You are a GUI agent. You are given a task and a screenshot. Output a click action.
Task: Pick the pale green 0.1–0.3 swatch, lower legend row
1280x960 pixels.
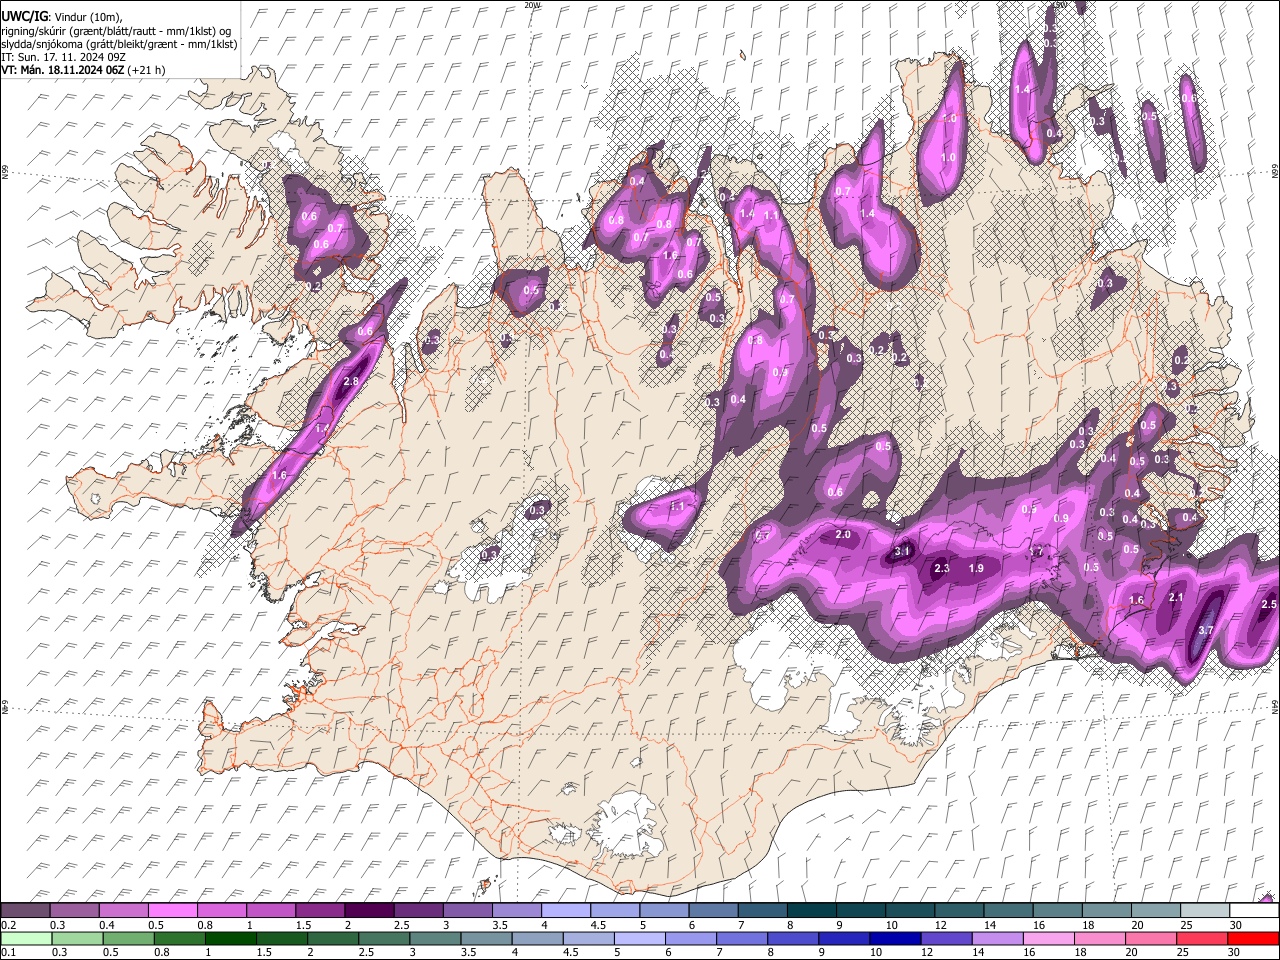[x=25, y=938]
